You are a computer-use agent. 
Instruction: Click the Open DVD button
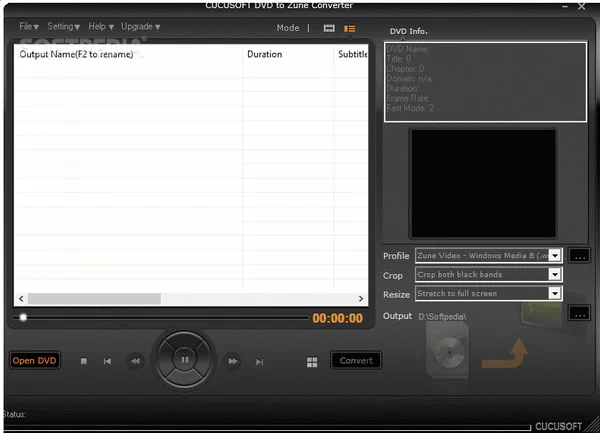tap(34, 360)
